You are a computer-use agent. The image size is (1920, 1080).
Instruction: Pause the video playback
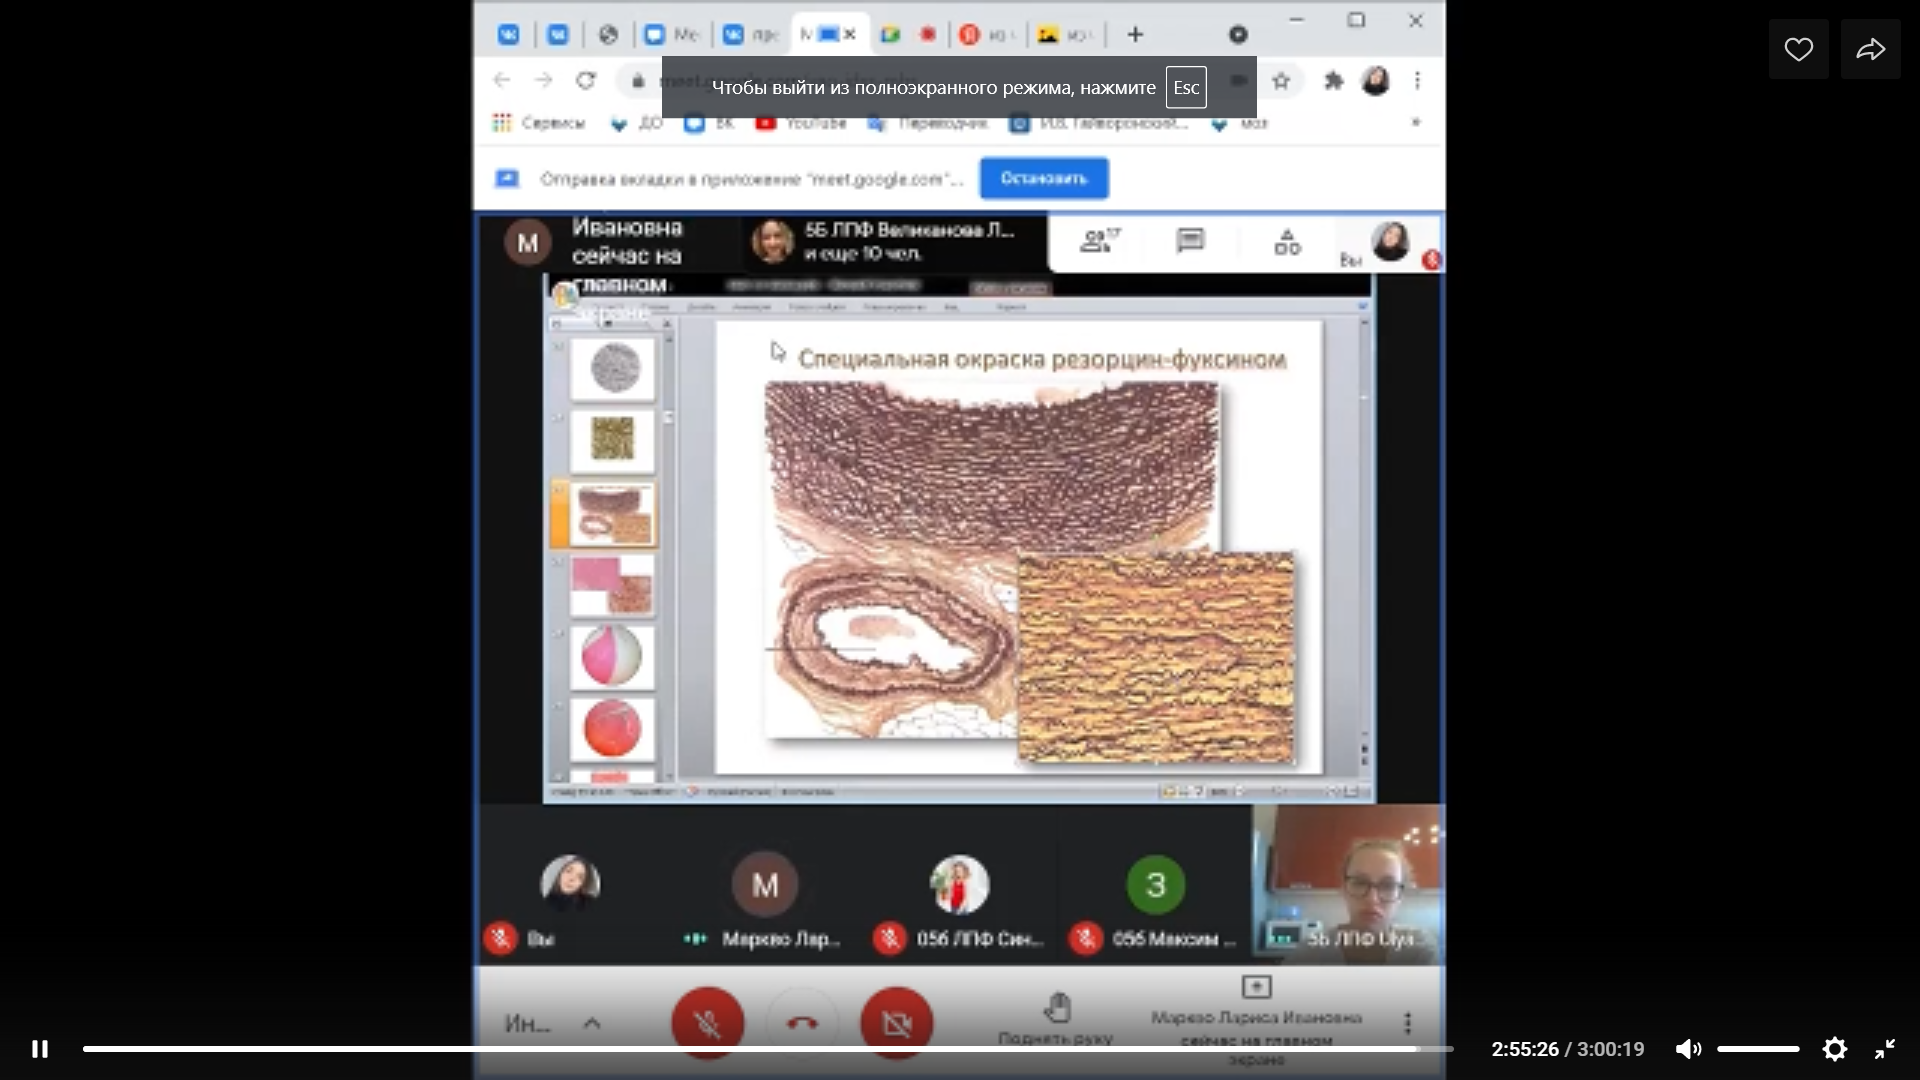coord(40,1049)
